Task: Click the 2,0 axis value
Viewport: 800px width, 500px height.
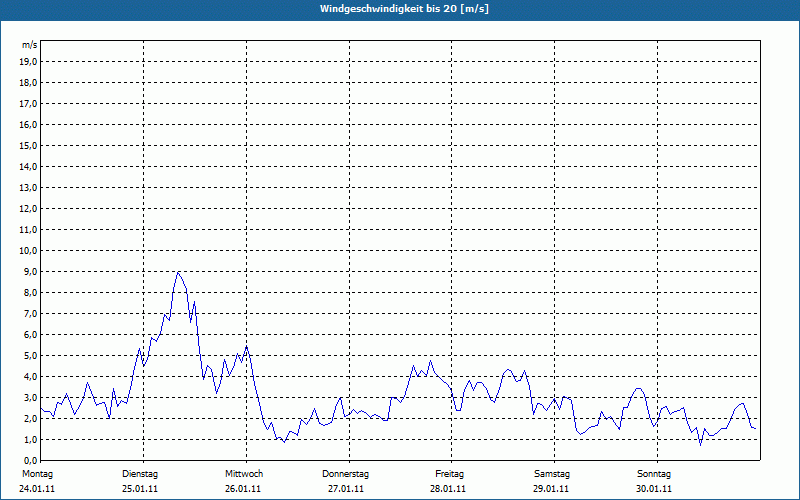Action: click(x=30, y=419)
